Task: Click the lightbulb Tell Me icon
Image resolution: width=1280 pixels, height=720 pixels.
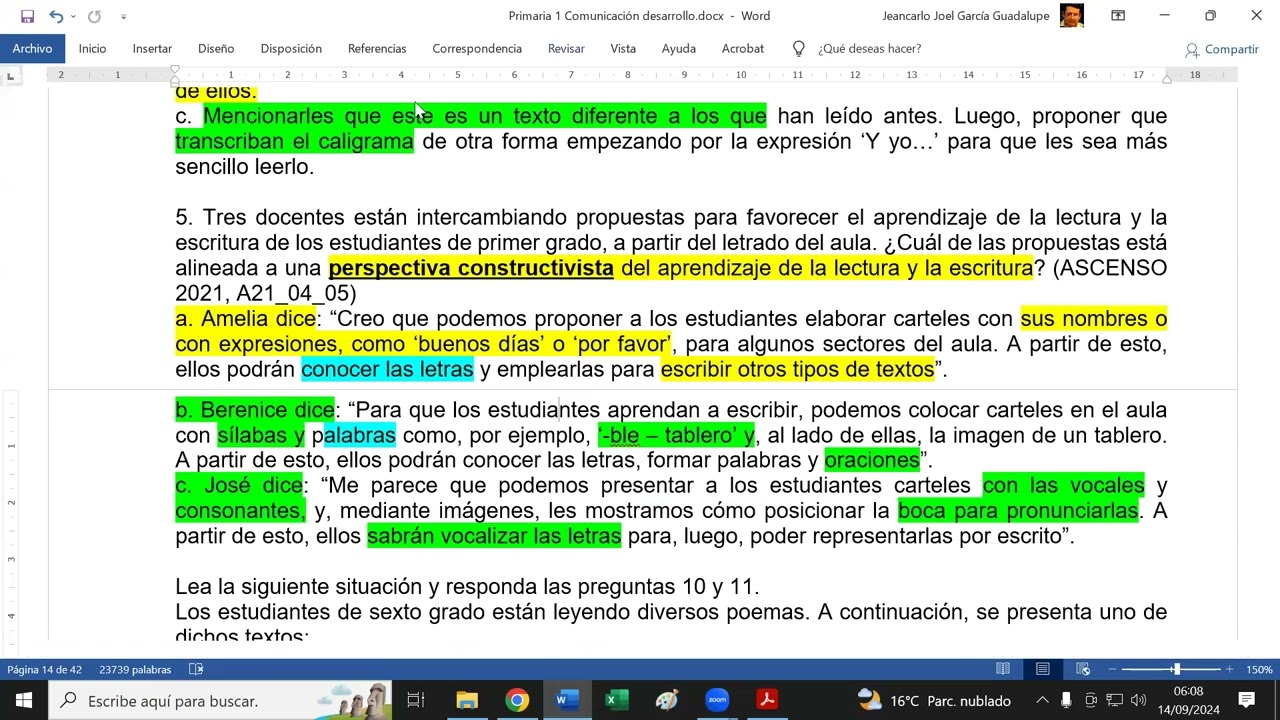Action: 799,48
